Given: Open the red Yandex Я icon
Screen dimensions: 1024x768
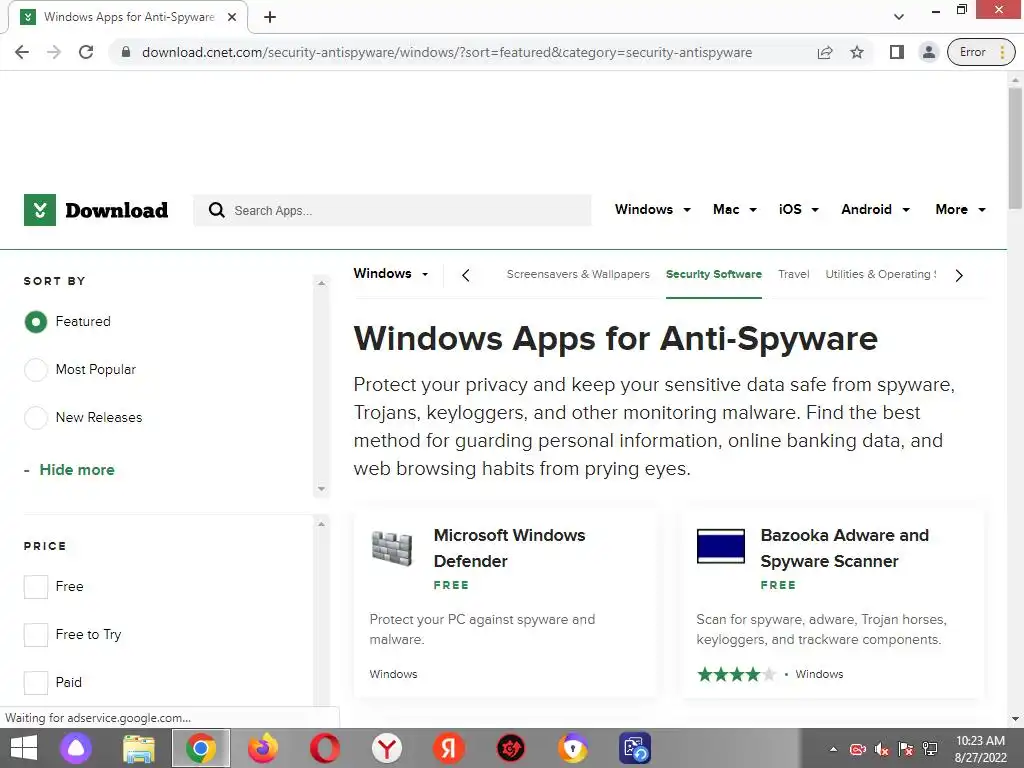Looking at the screenshot, I should pos(449,748).
